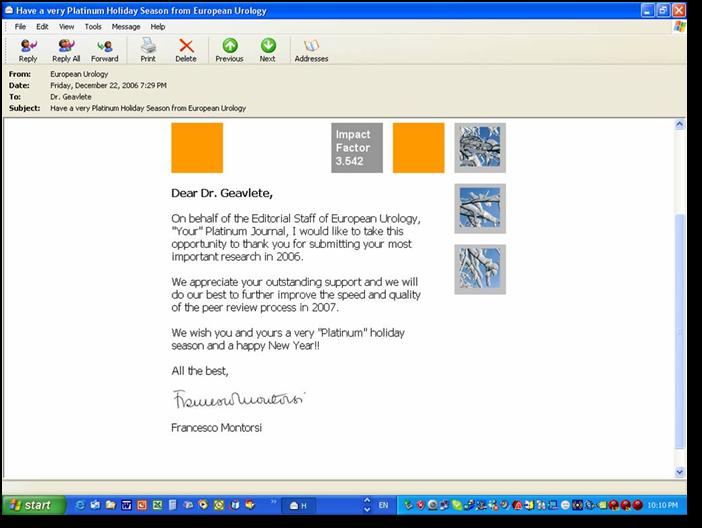The image size is (702, 528).
Task: Click scroll up arrow of message
Action: (x=680, y=124)
